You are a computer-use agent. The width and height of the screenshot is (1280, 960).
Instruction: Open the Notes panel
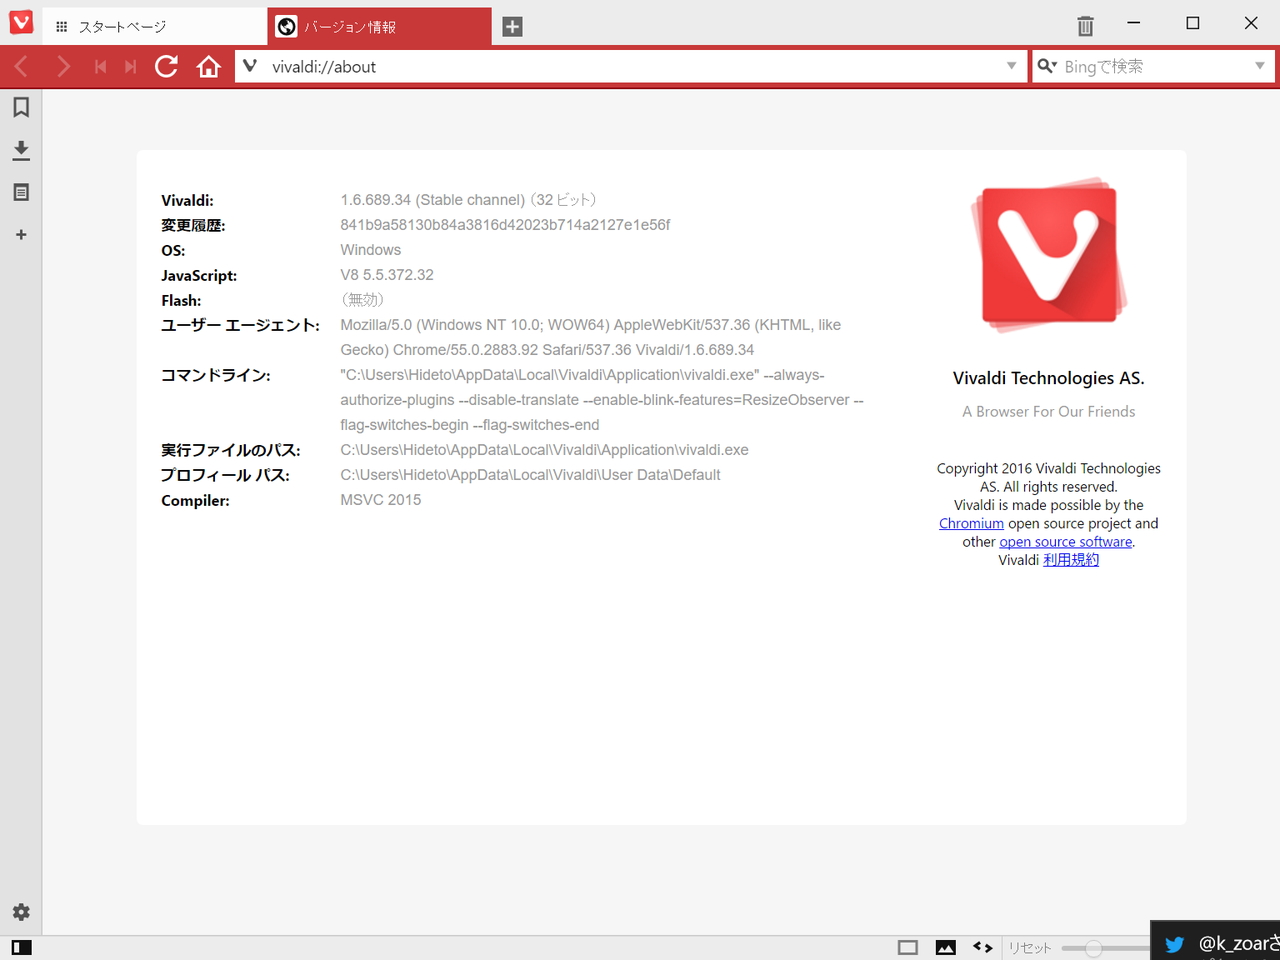pos(21,191)
